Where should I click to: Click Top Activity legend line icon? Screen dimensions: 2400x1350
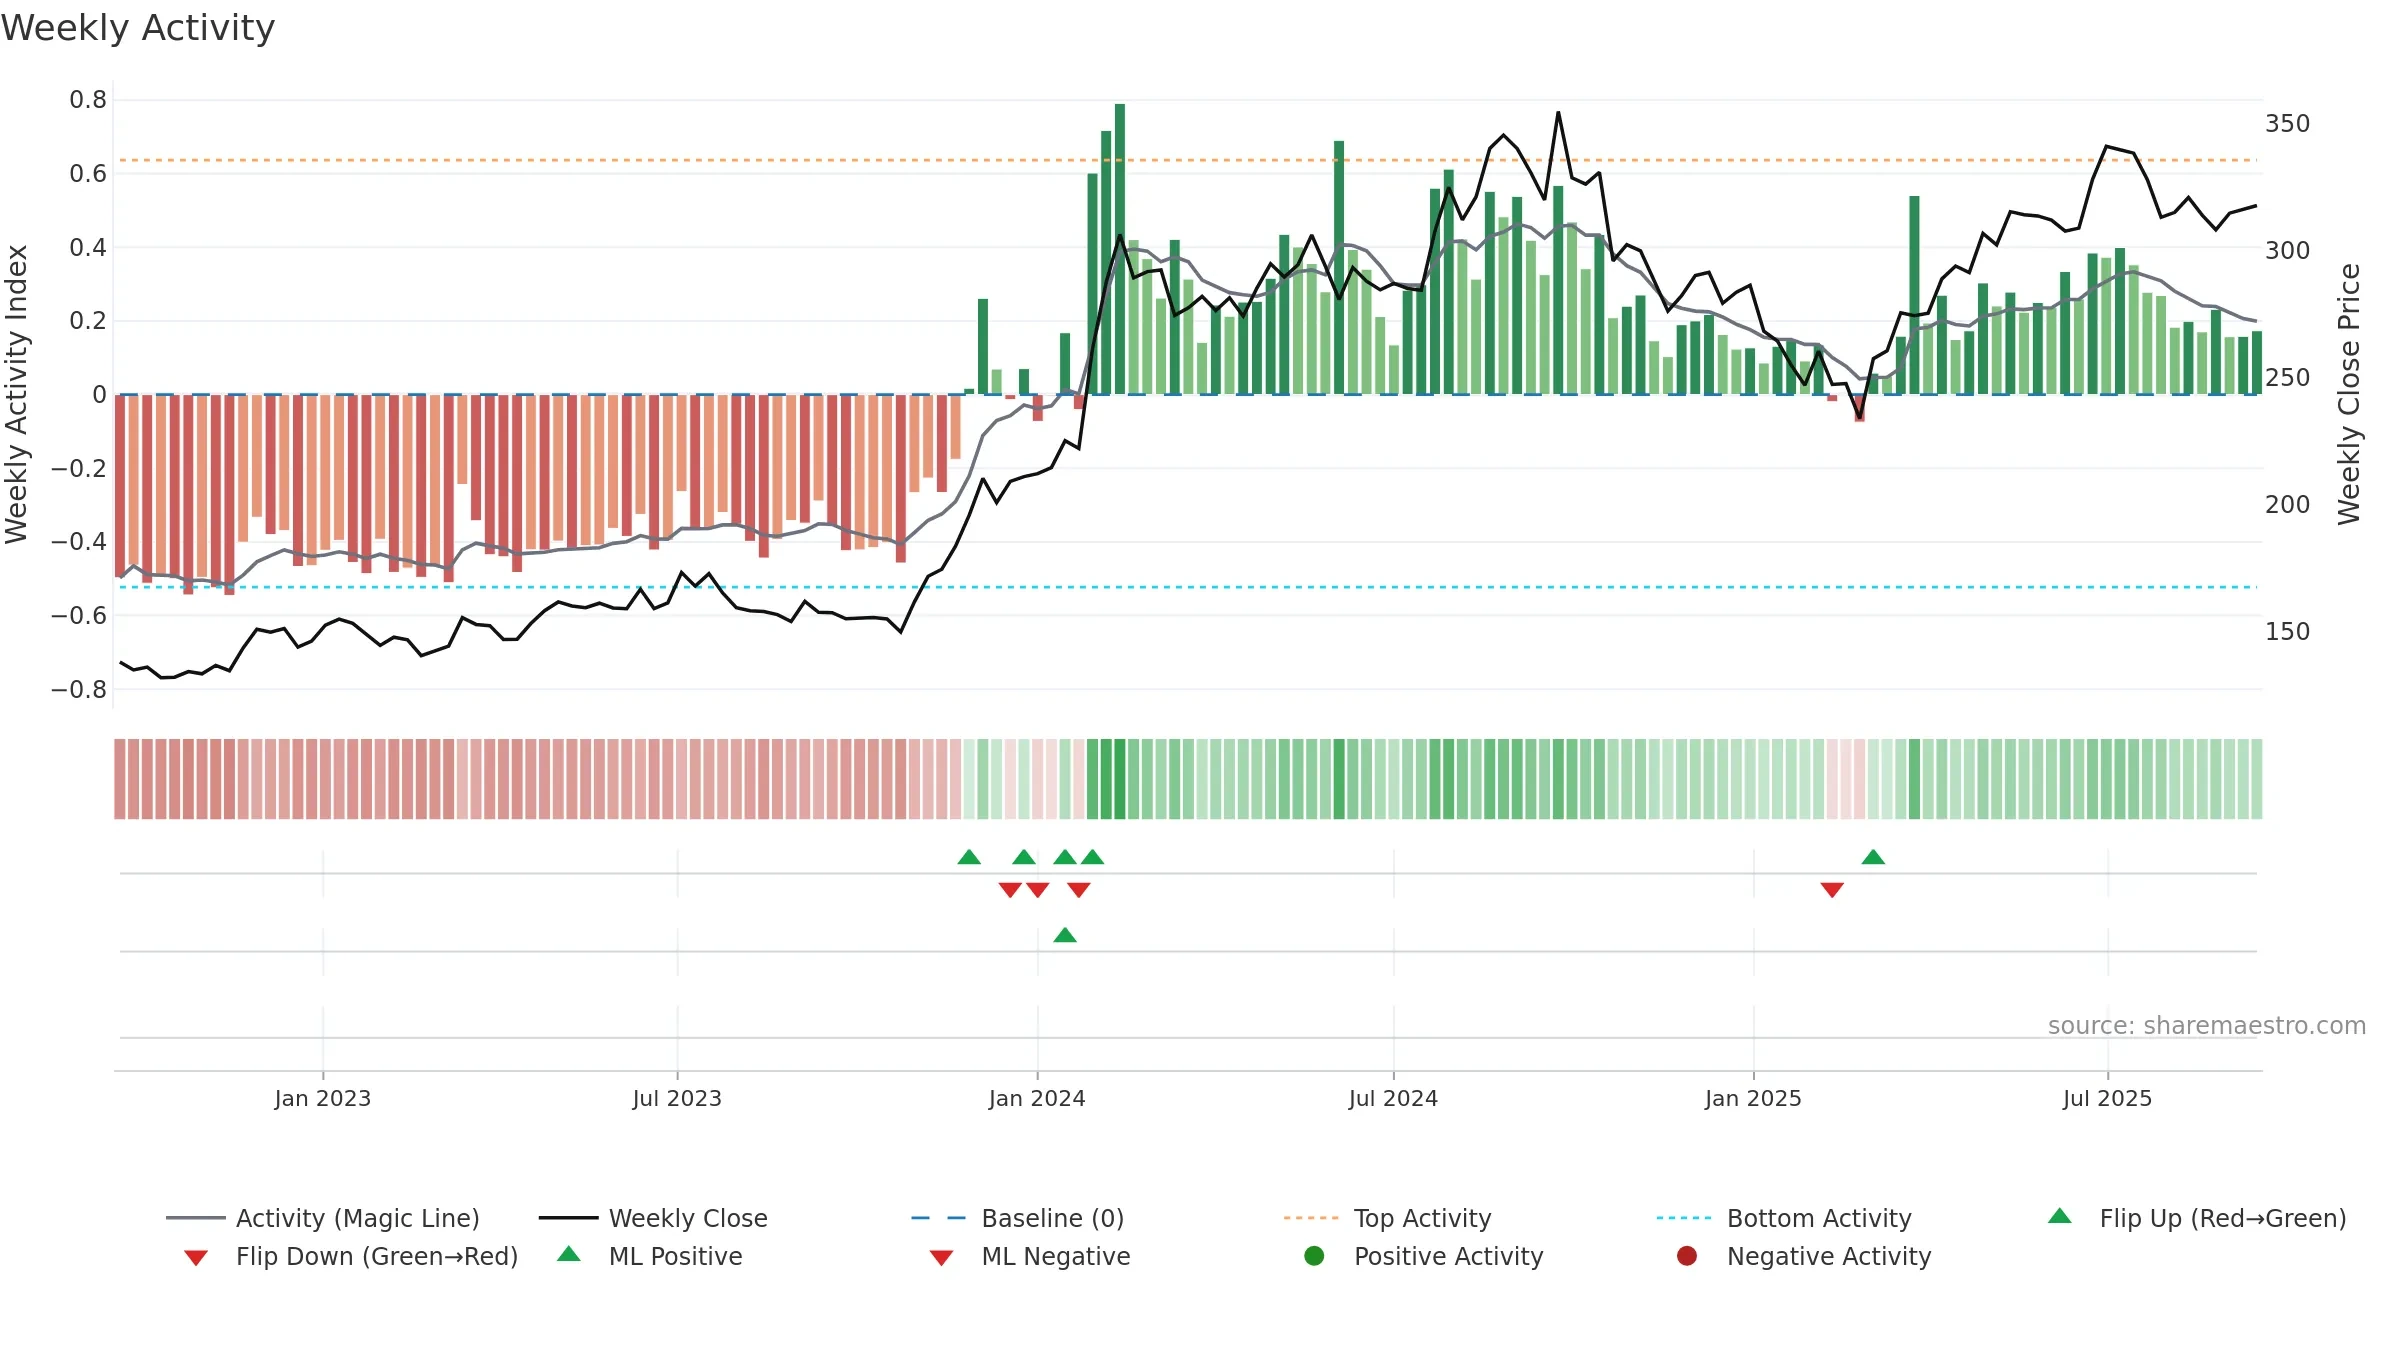(x=1311, y=1218)
